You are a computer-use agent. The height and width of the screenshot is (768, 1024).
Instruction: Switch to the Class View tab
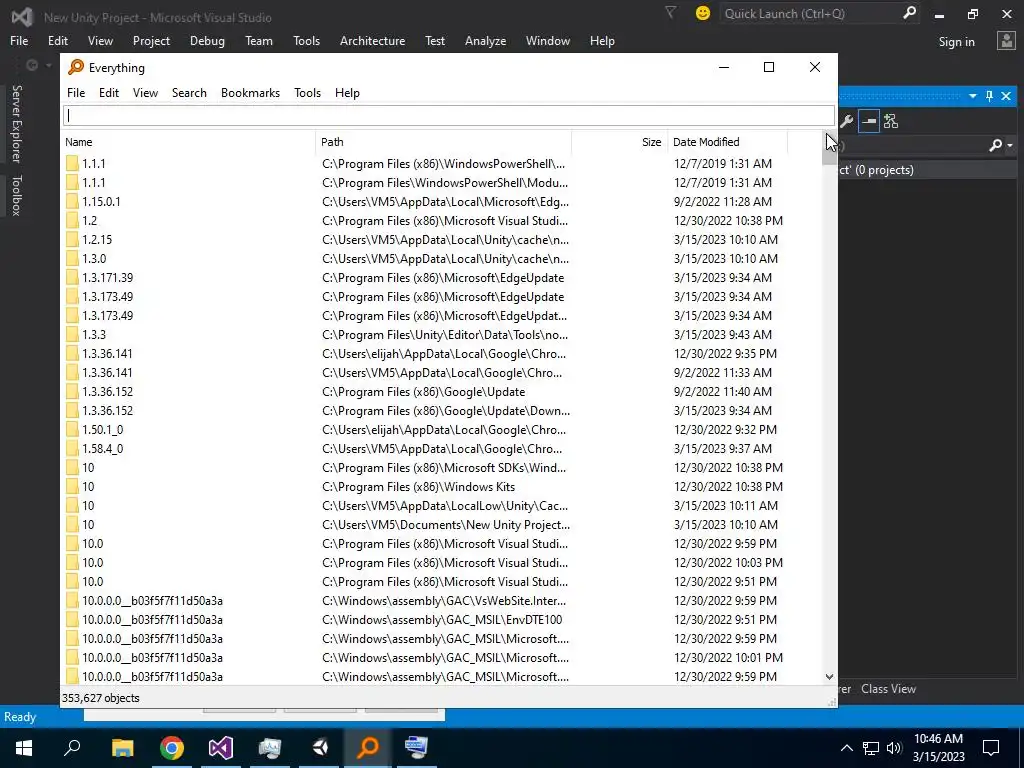tap(888, 688)
